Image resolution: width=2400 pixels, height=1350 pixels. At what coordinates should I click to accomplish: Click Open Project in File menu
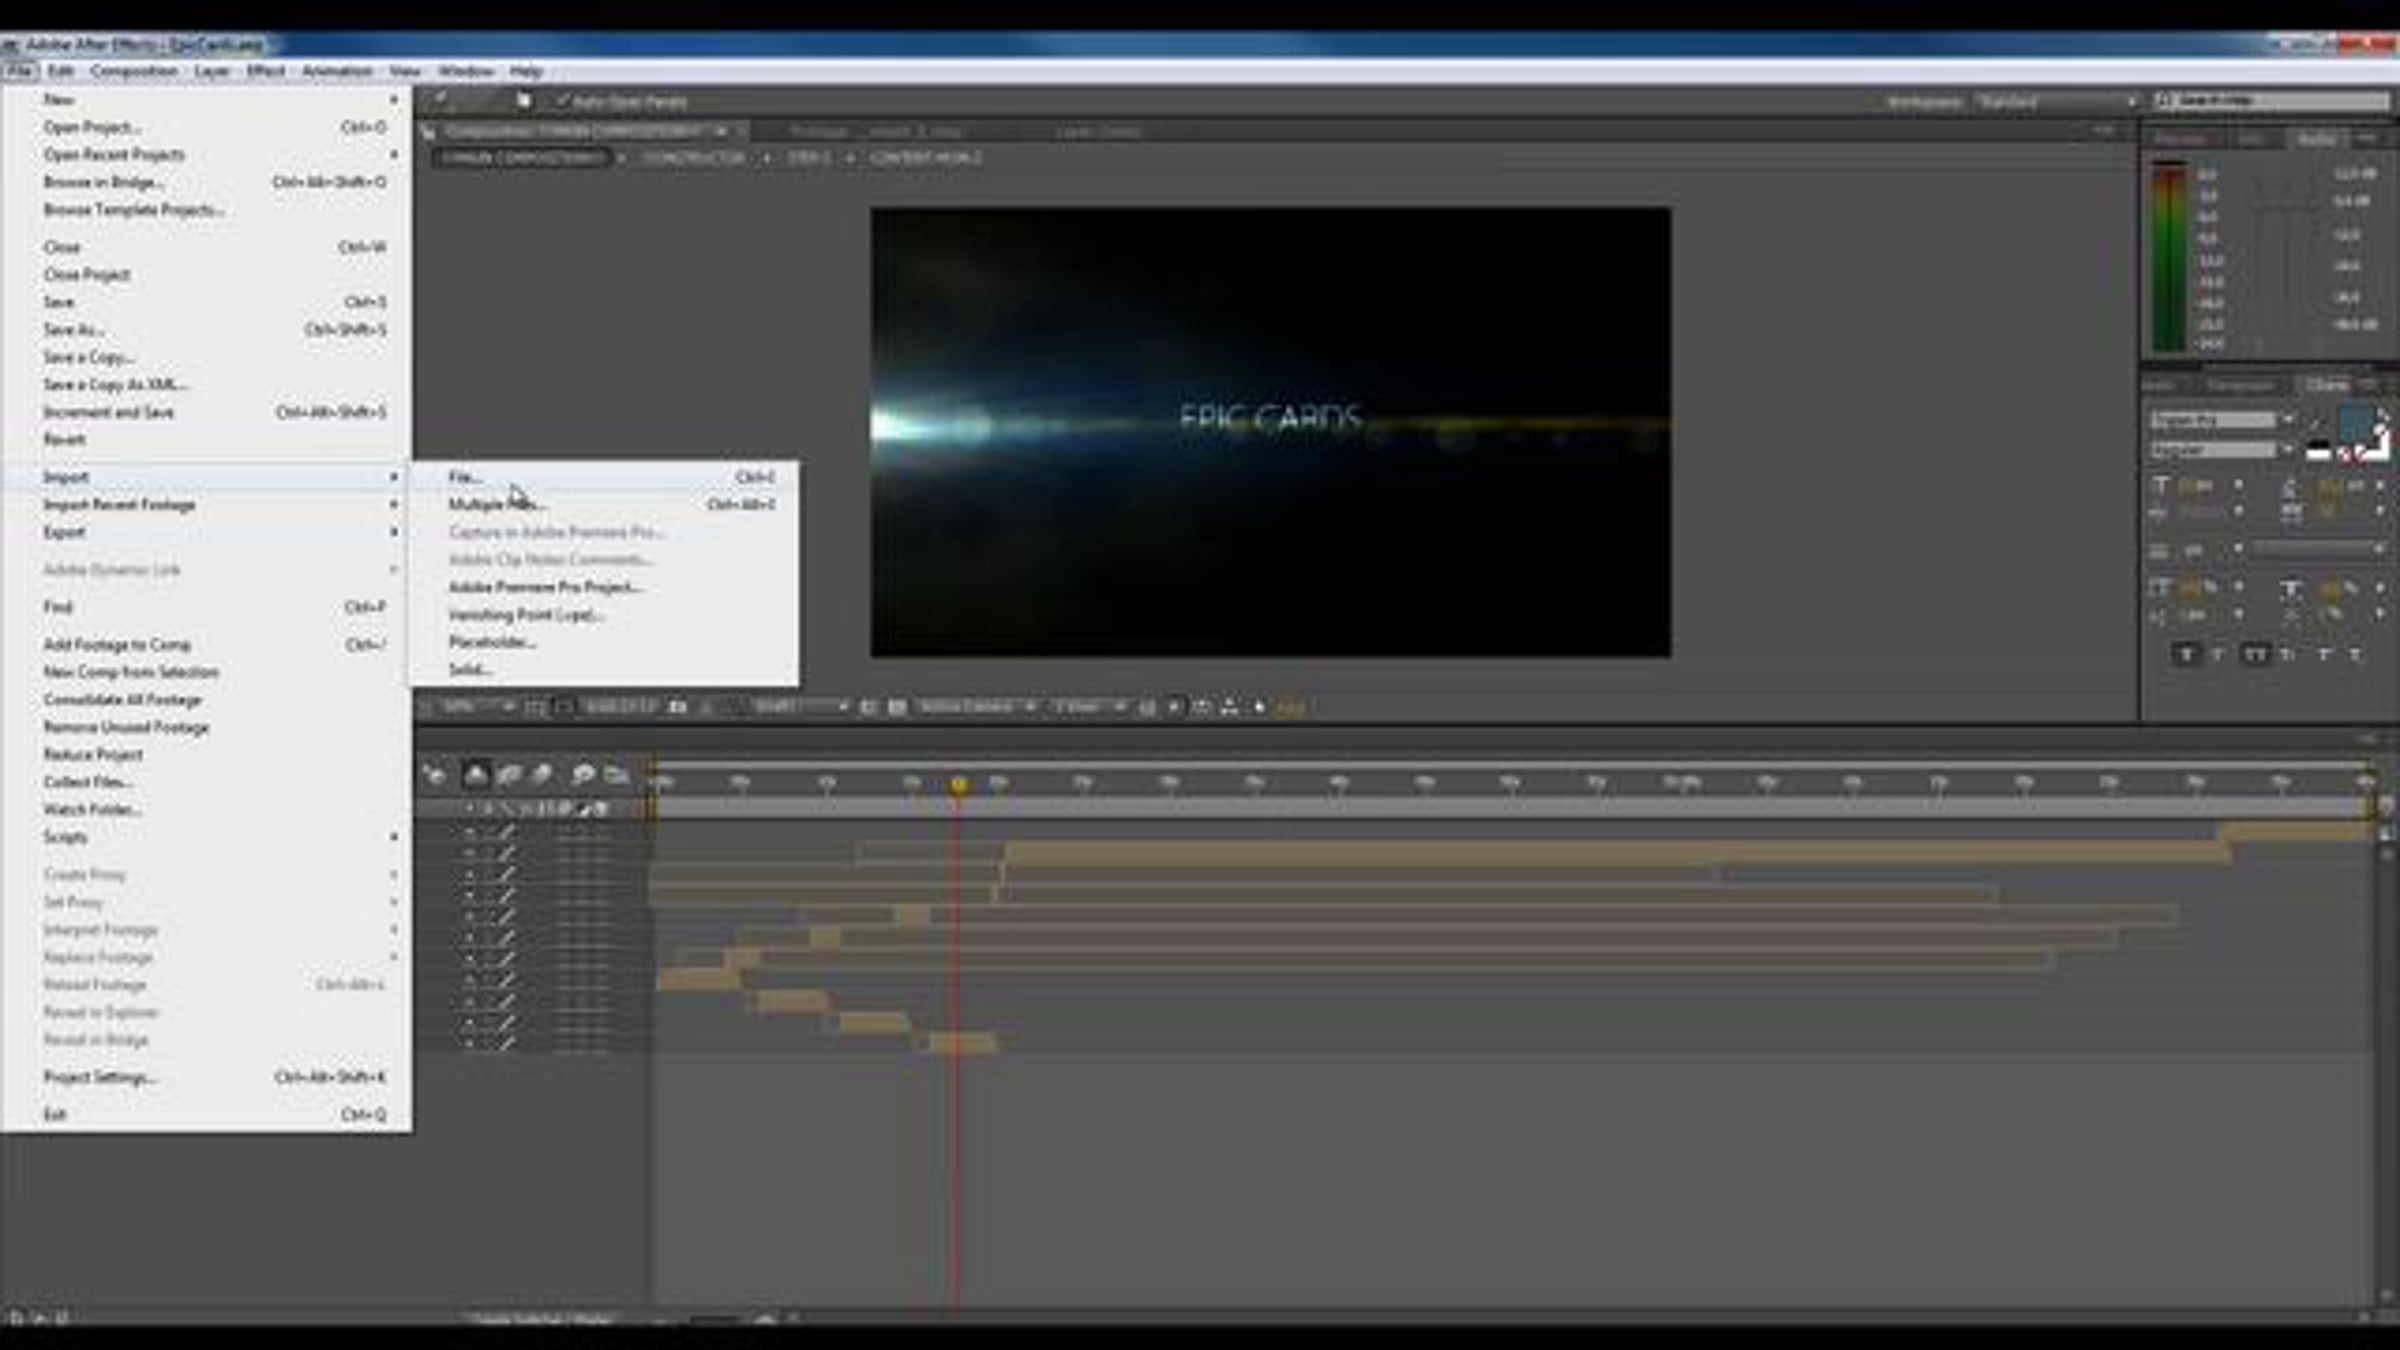tap(206, 127)
